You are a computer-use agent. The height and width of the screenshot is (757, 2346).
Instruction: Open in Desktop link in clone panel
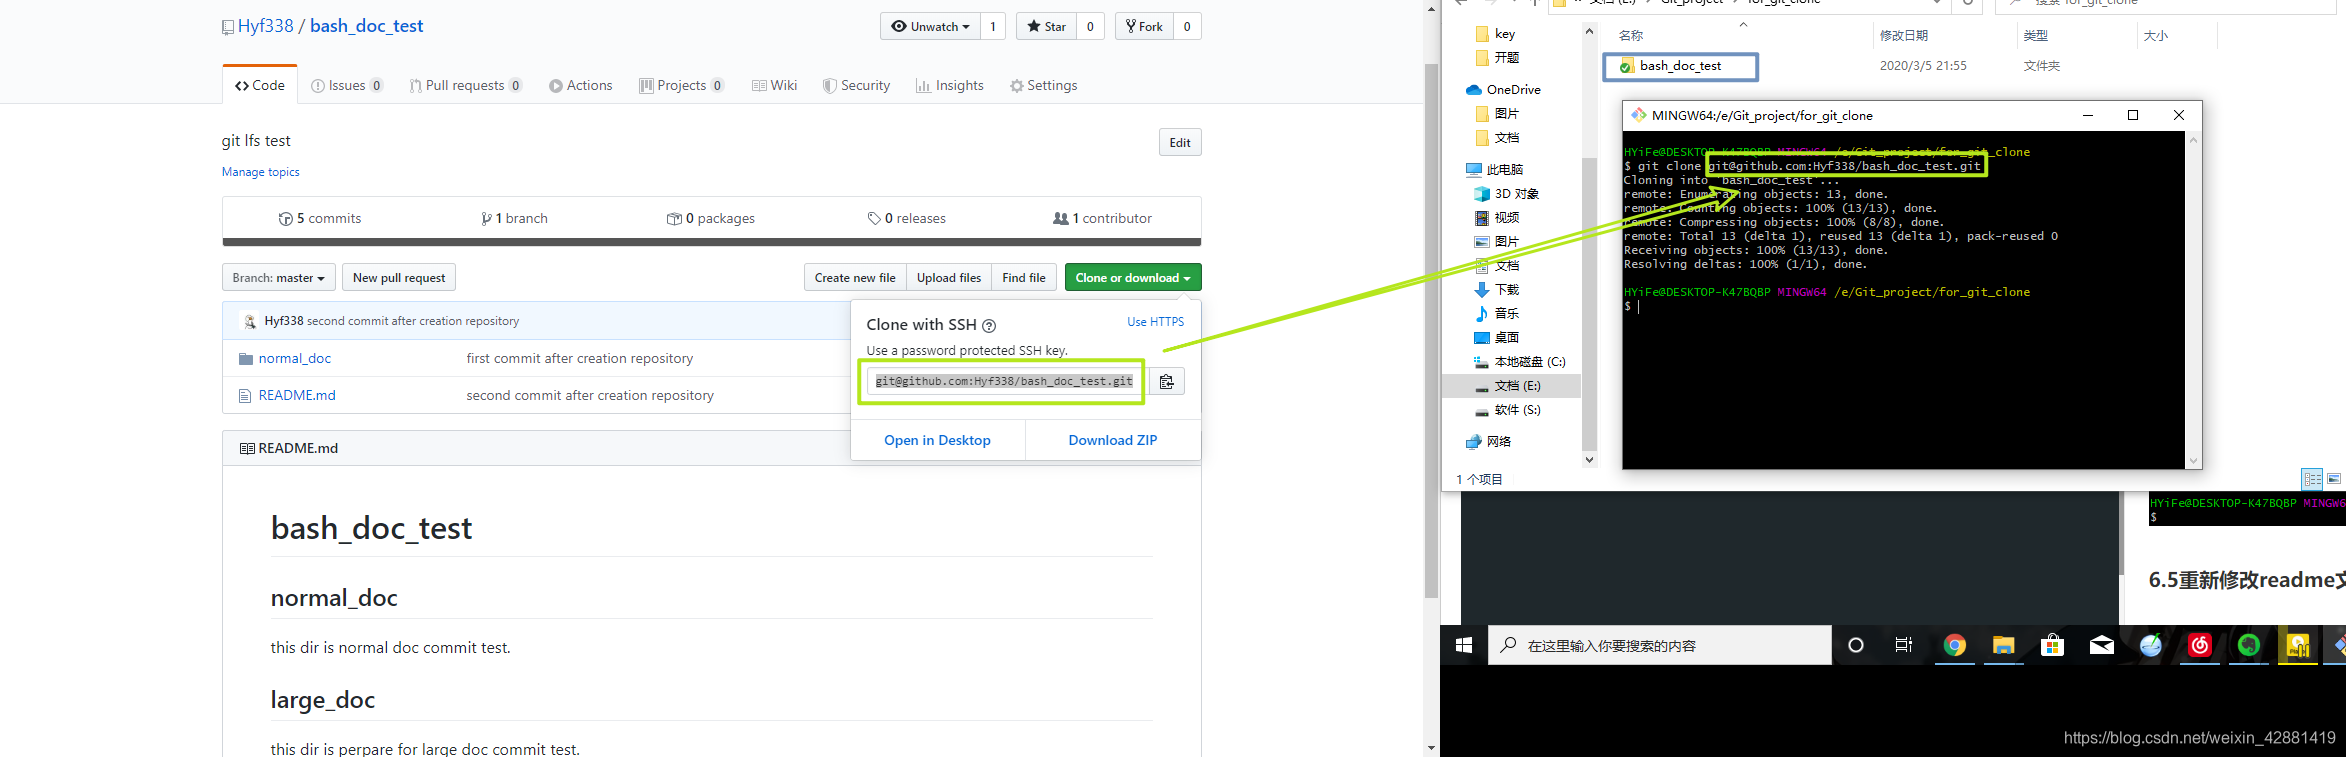pos(937,440)
